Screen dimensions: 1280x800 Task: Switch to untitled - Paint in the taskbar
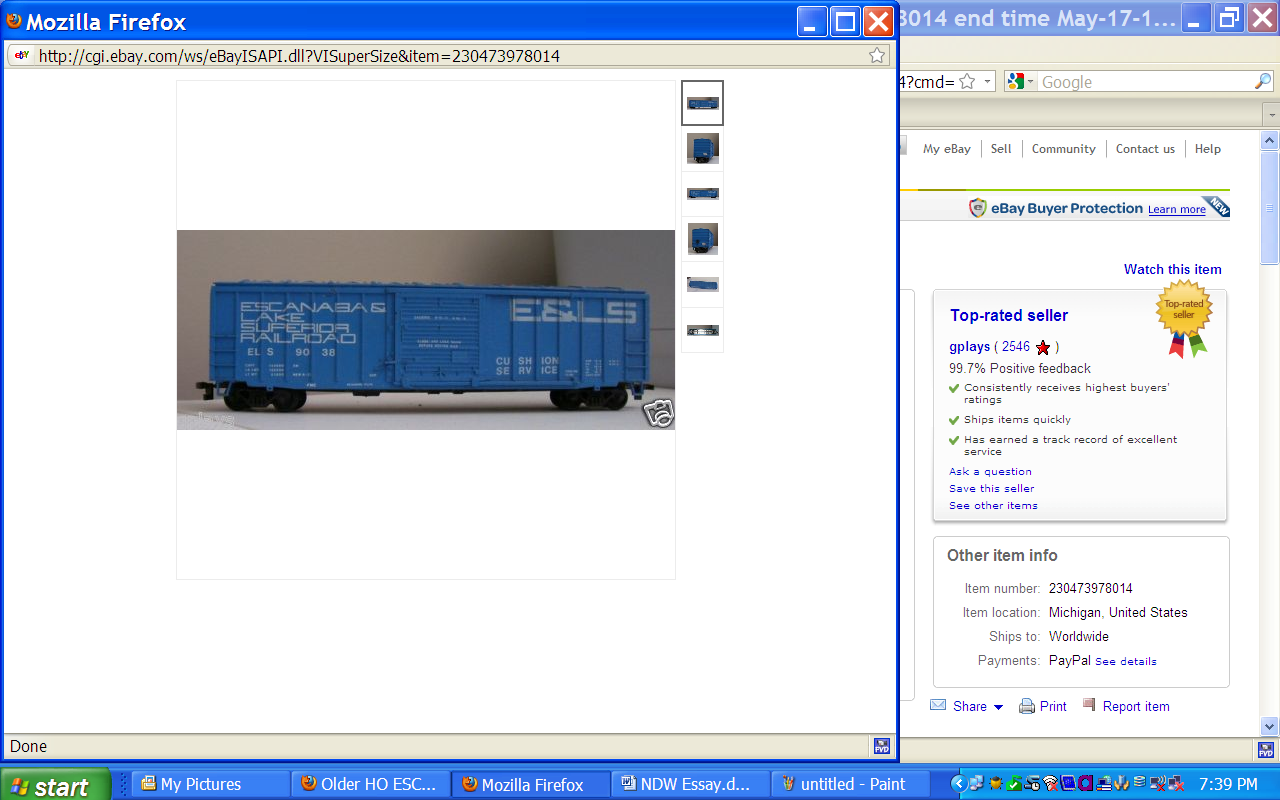[850, 784]
